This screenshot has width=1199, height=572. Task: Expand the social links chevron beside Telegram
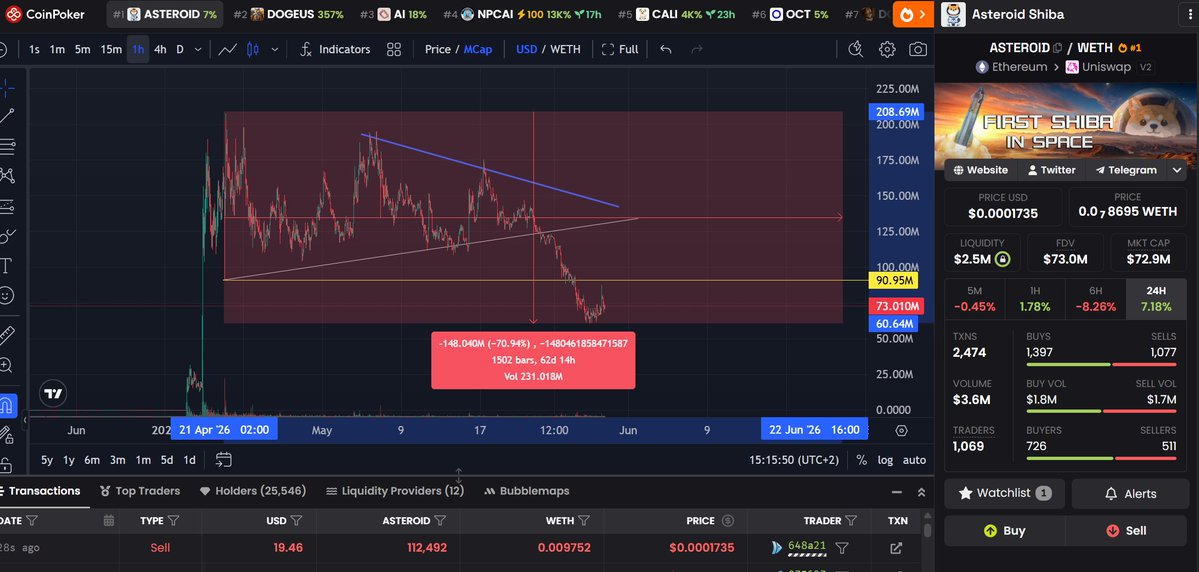point(1177,170)
